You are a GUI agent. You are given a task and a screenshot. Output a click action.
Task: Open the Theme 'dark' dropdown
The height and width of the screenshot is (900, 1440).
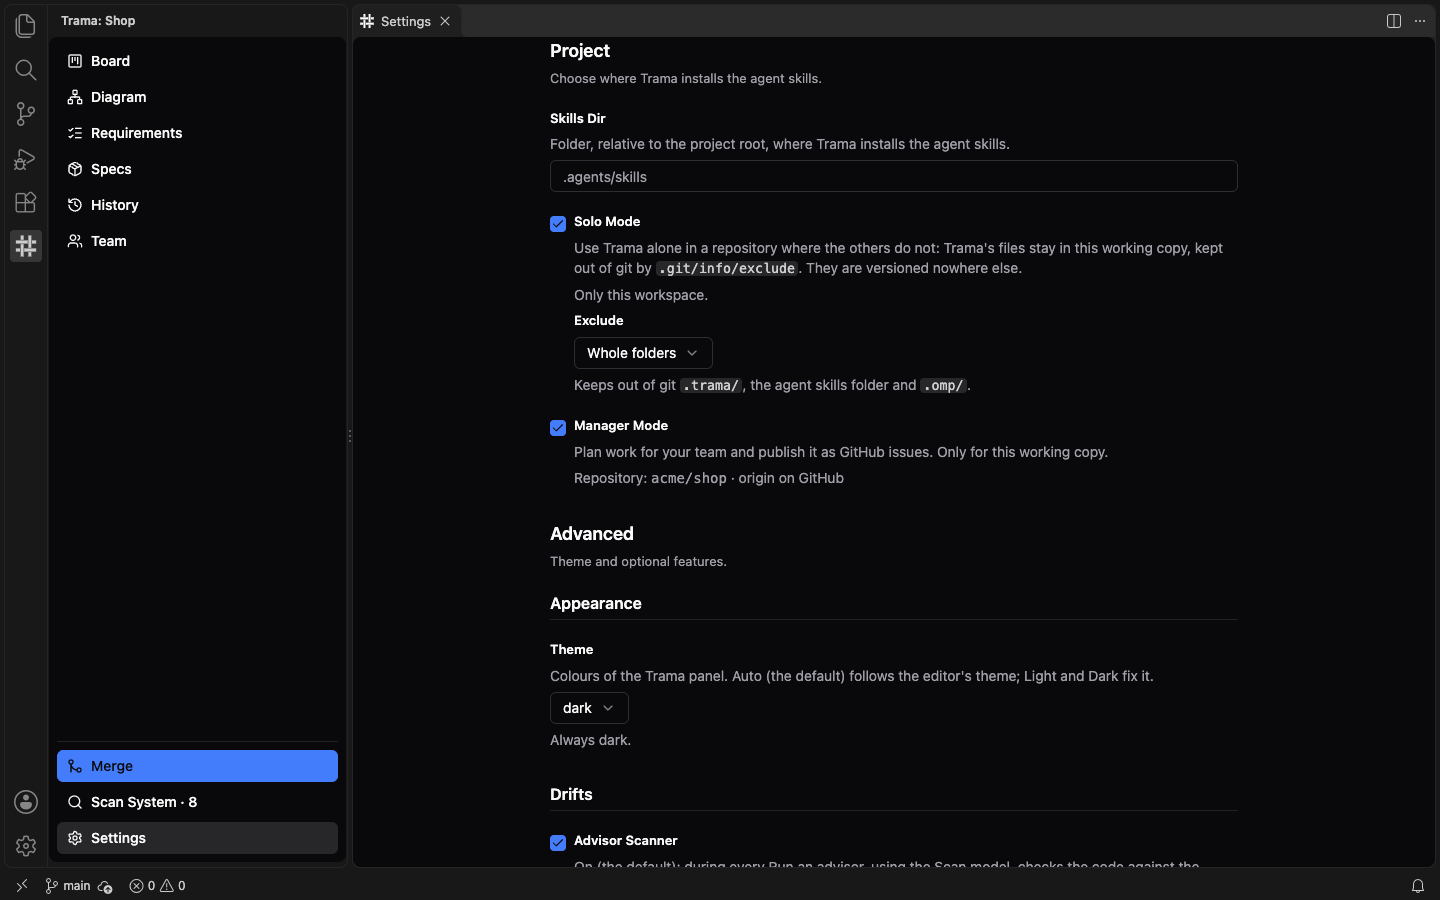589,708
